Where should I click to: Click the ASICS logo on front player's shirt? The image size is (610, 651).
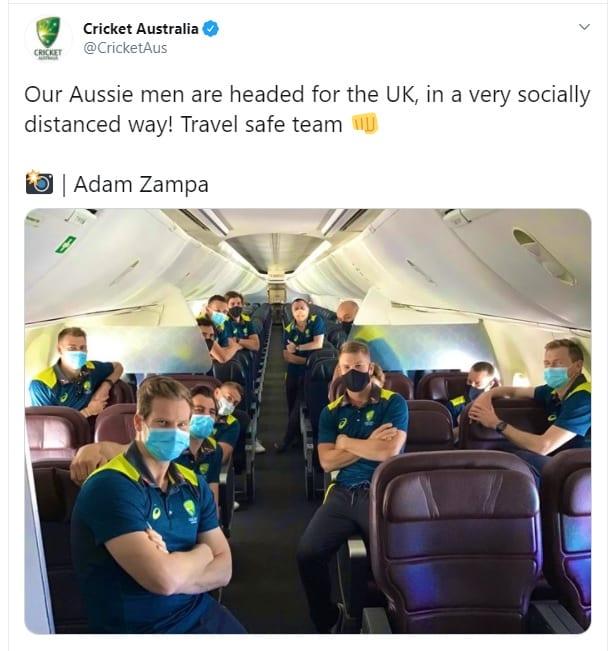point(156,513)
